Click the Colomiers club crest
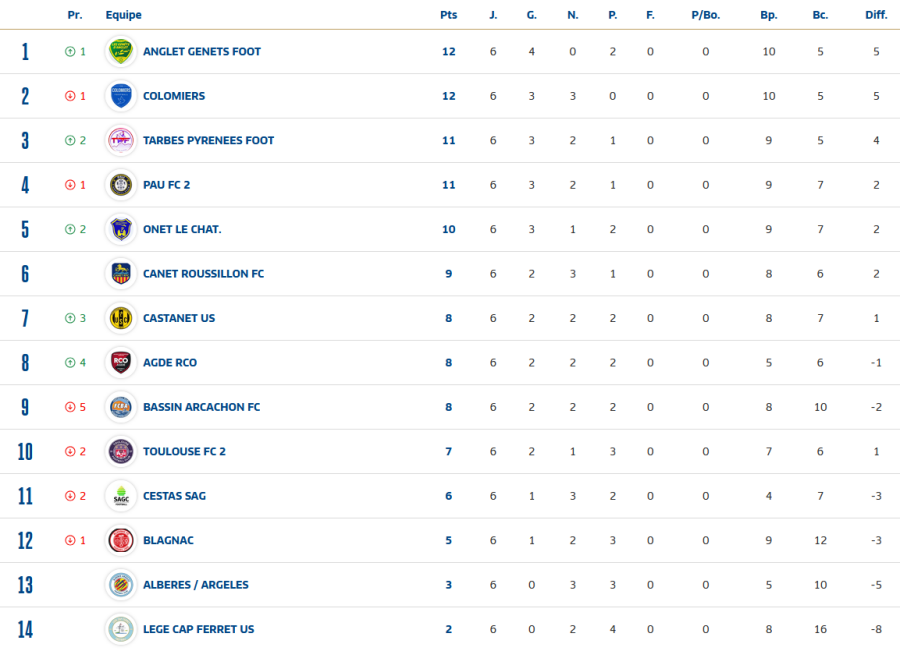Screen dimensions: 900x651 tap(121, 96)
